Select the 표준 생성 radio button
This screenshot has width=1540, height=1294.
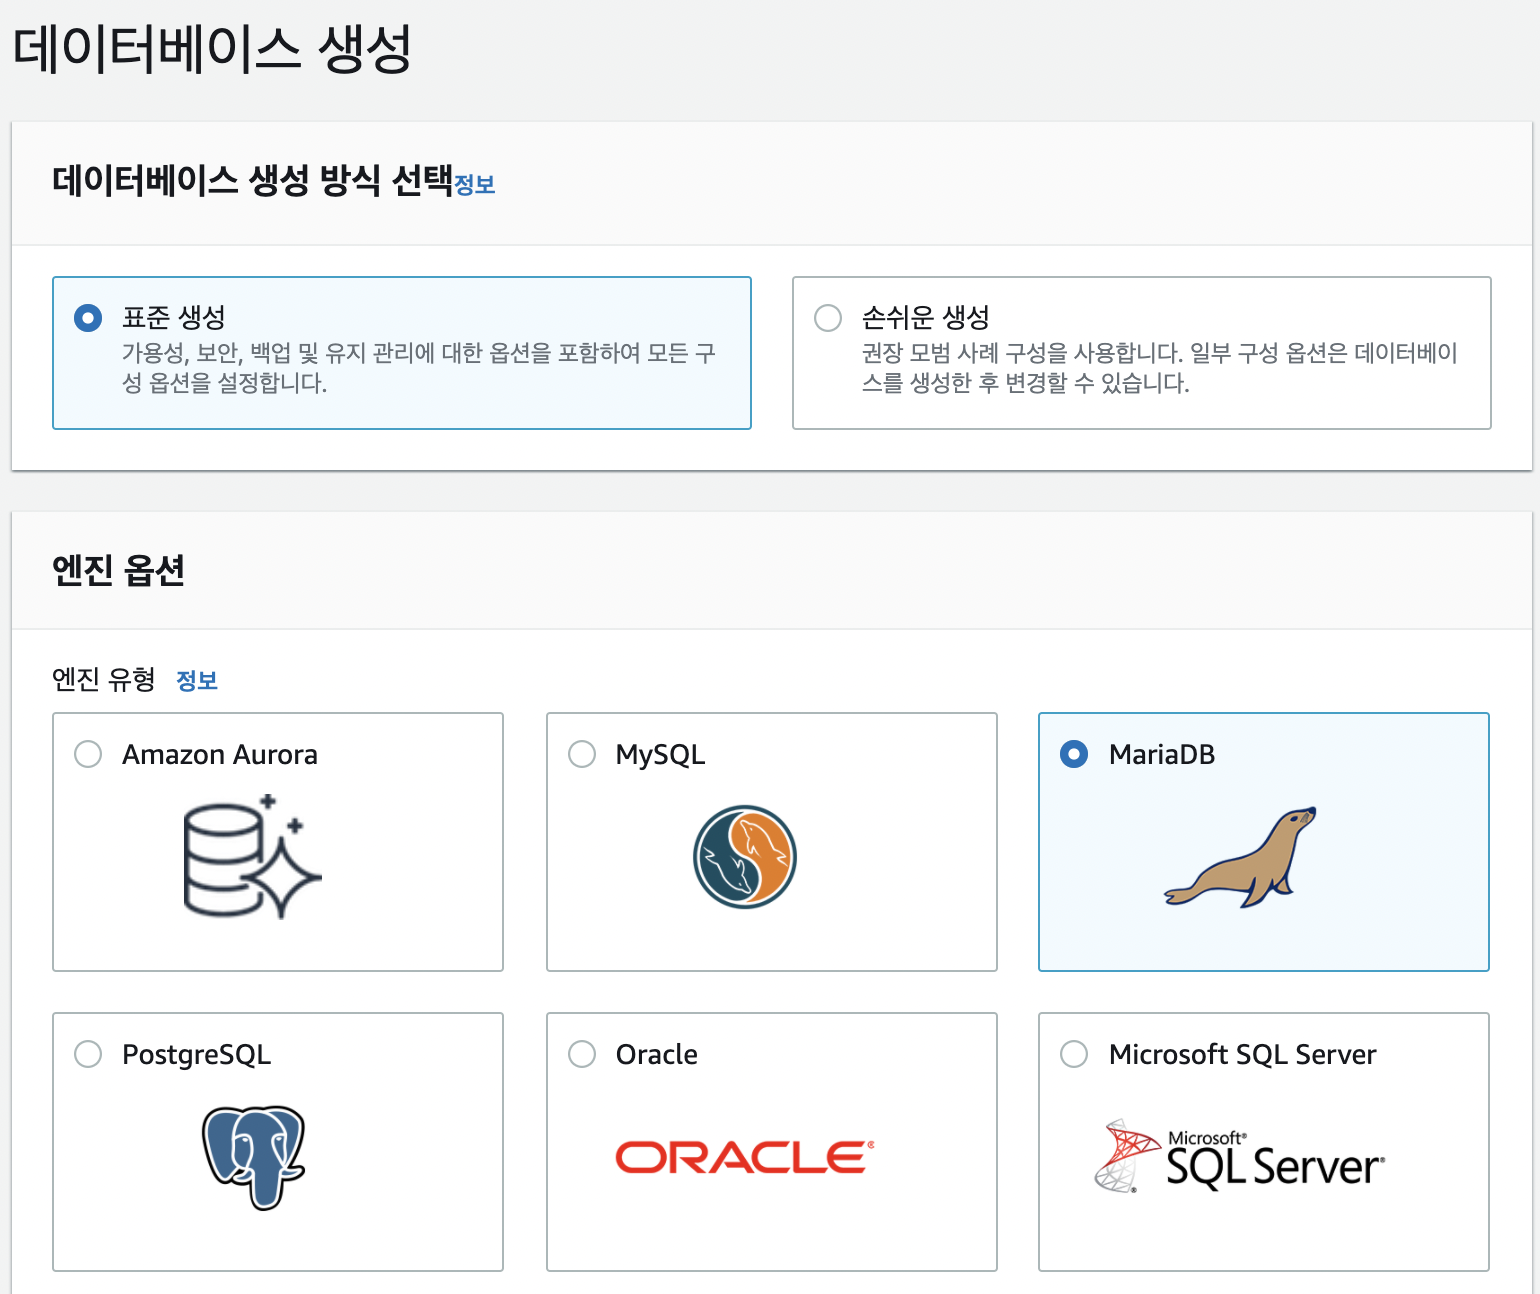tap(88, 318)
